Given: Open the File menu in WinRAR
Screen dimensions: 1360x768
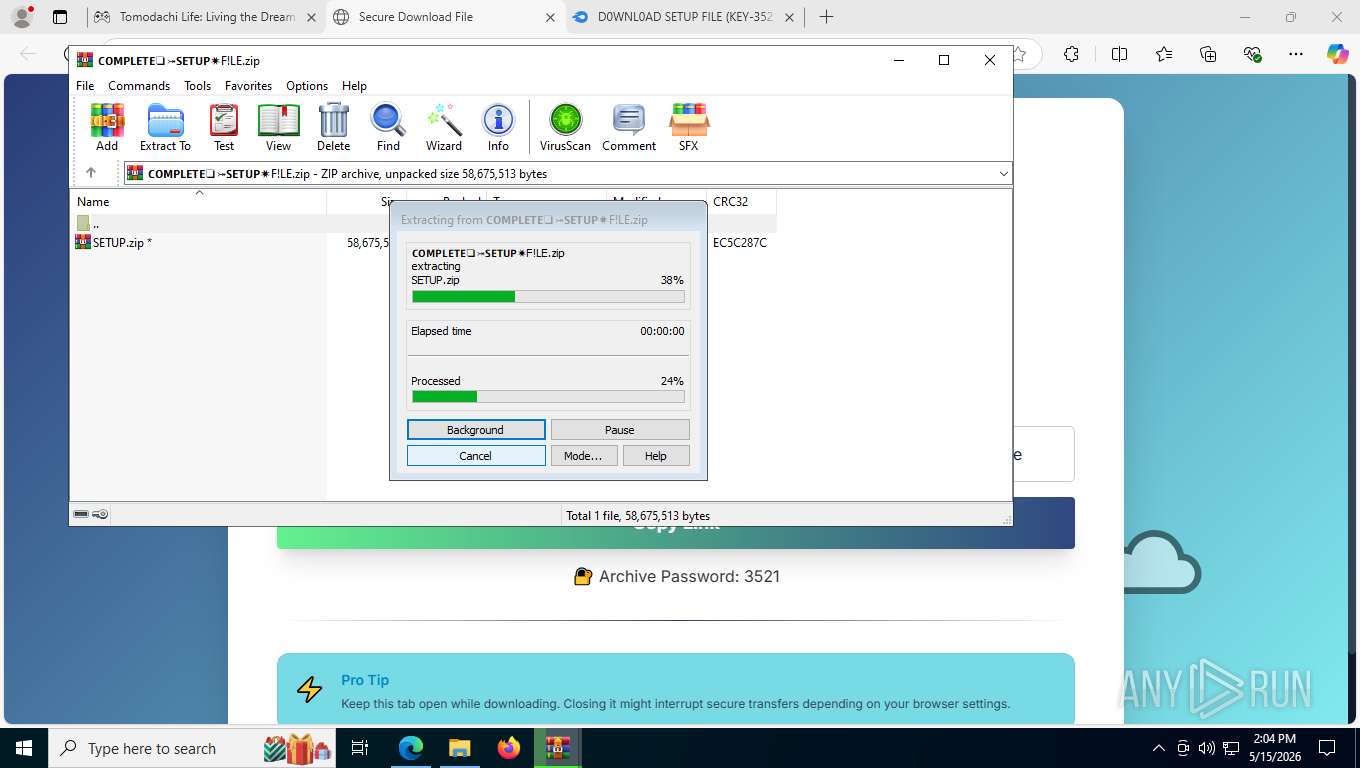Looking at the screenshot, I should pos(85,86).
